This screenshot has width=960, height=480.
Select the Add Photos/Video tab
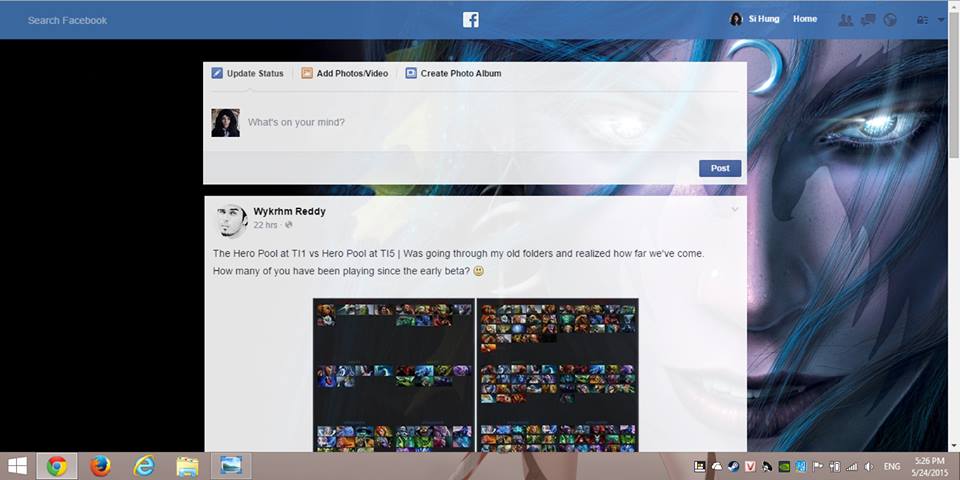click(345, 73)
